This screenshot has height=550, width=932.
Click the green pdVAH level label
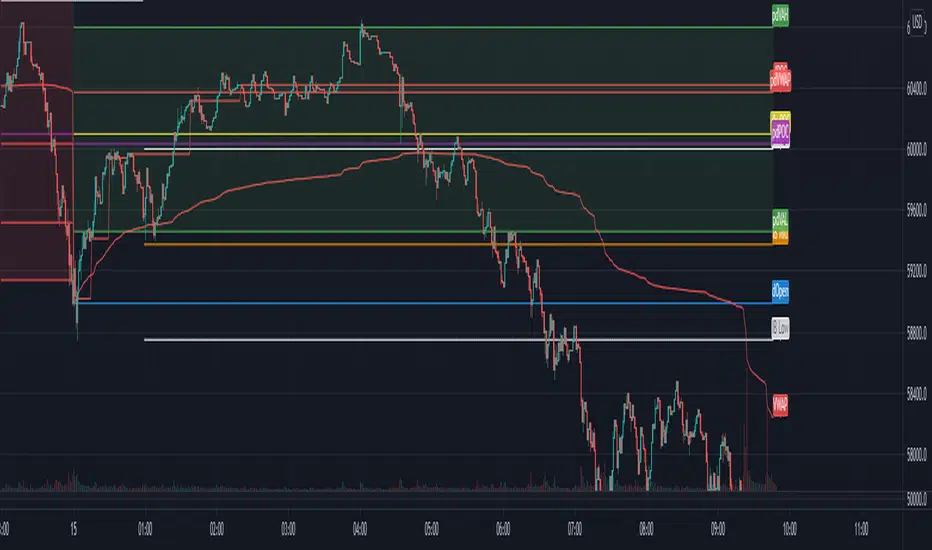(780, 15)
